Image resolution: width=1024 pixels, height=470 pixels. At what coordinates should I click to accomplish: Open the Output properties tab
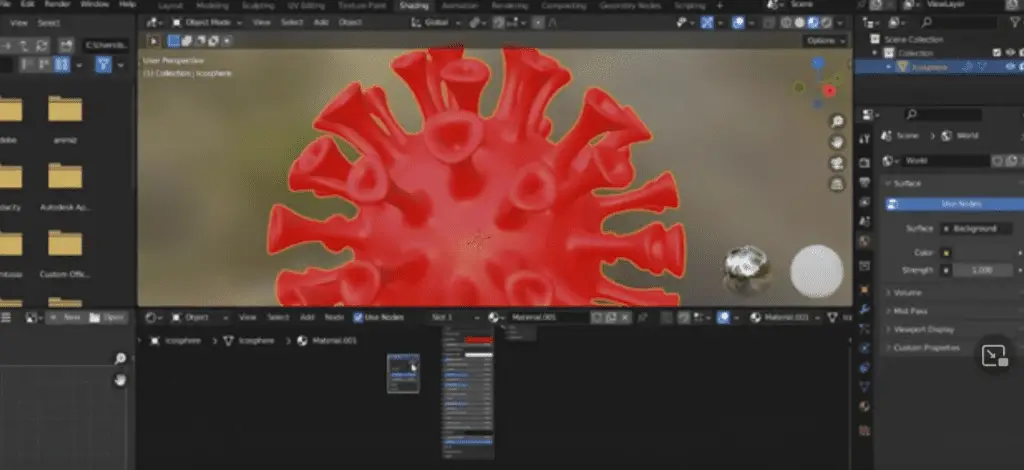pyautogui.click(x=865, y=182)
